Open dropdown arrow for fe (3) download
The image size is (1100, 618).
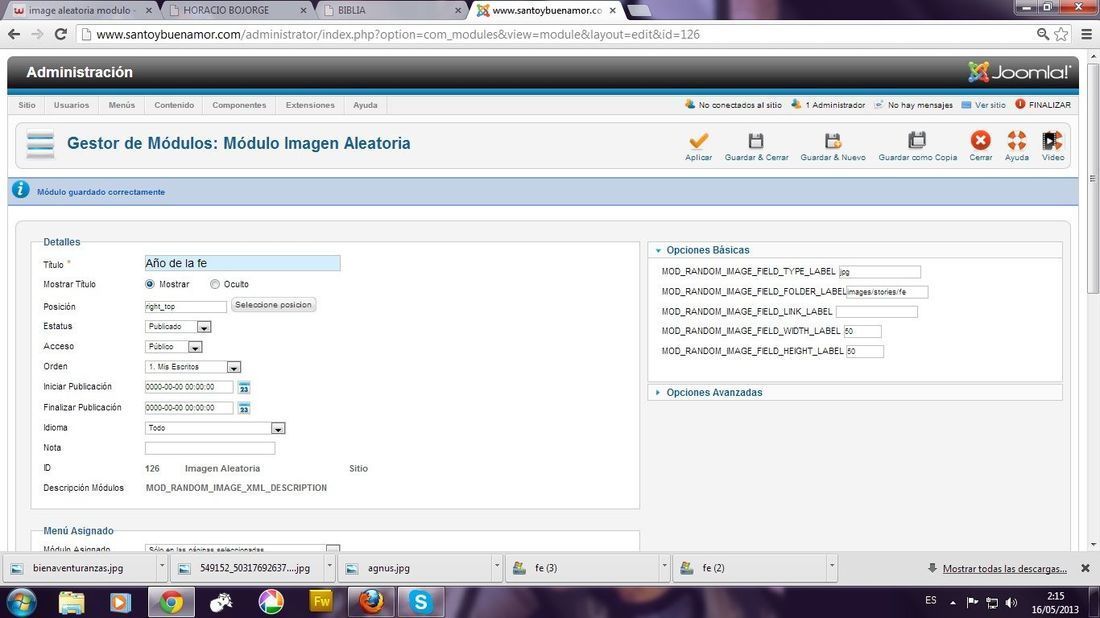664,565
